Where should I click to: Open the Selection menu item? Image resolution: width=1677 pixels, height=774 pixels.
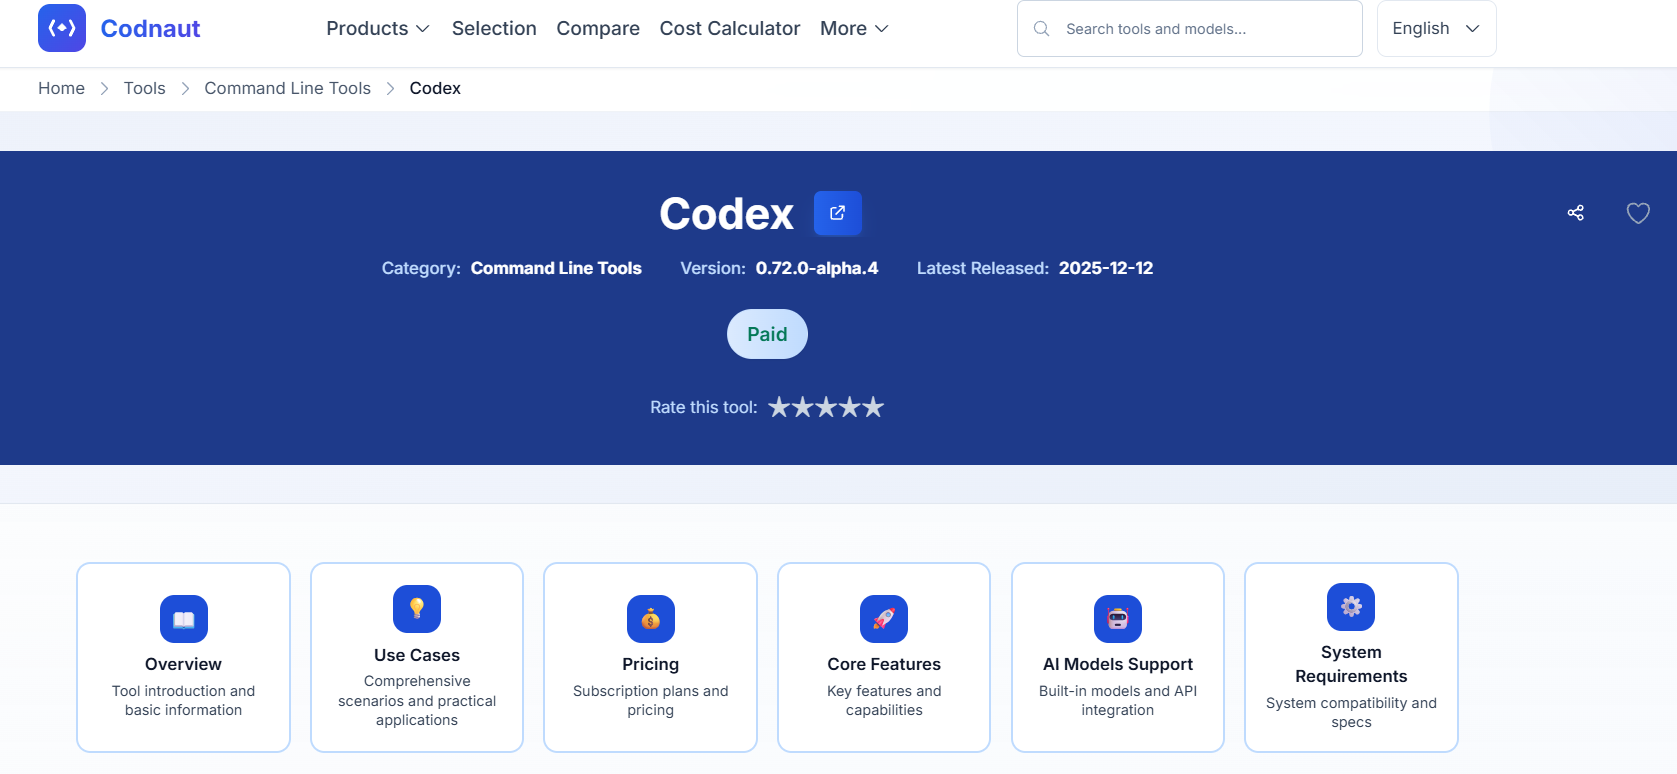point(494,28)
